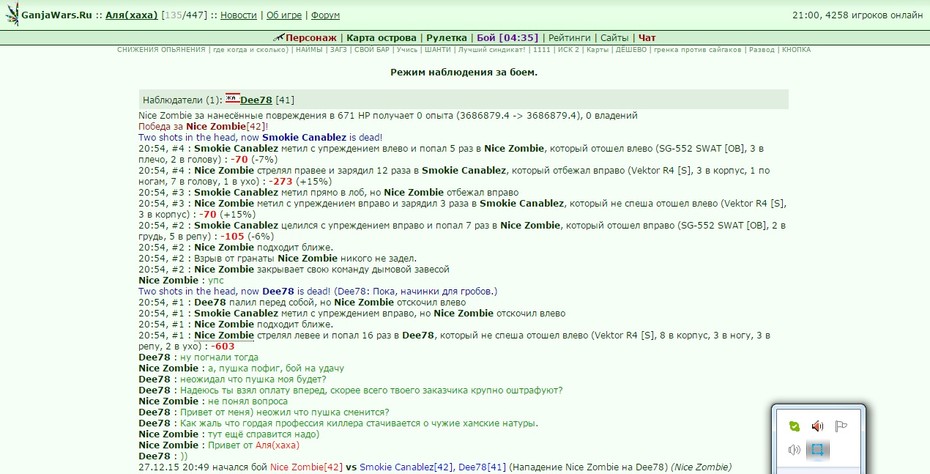Click 'тут ещё справится надо' chat message
Image resolution: width=930 pixels, height=474 pixels.
click(263, 434)
